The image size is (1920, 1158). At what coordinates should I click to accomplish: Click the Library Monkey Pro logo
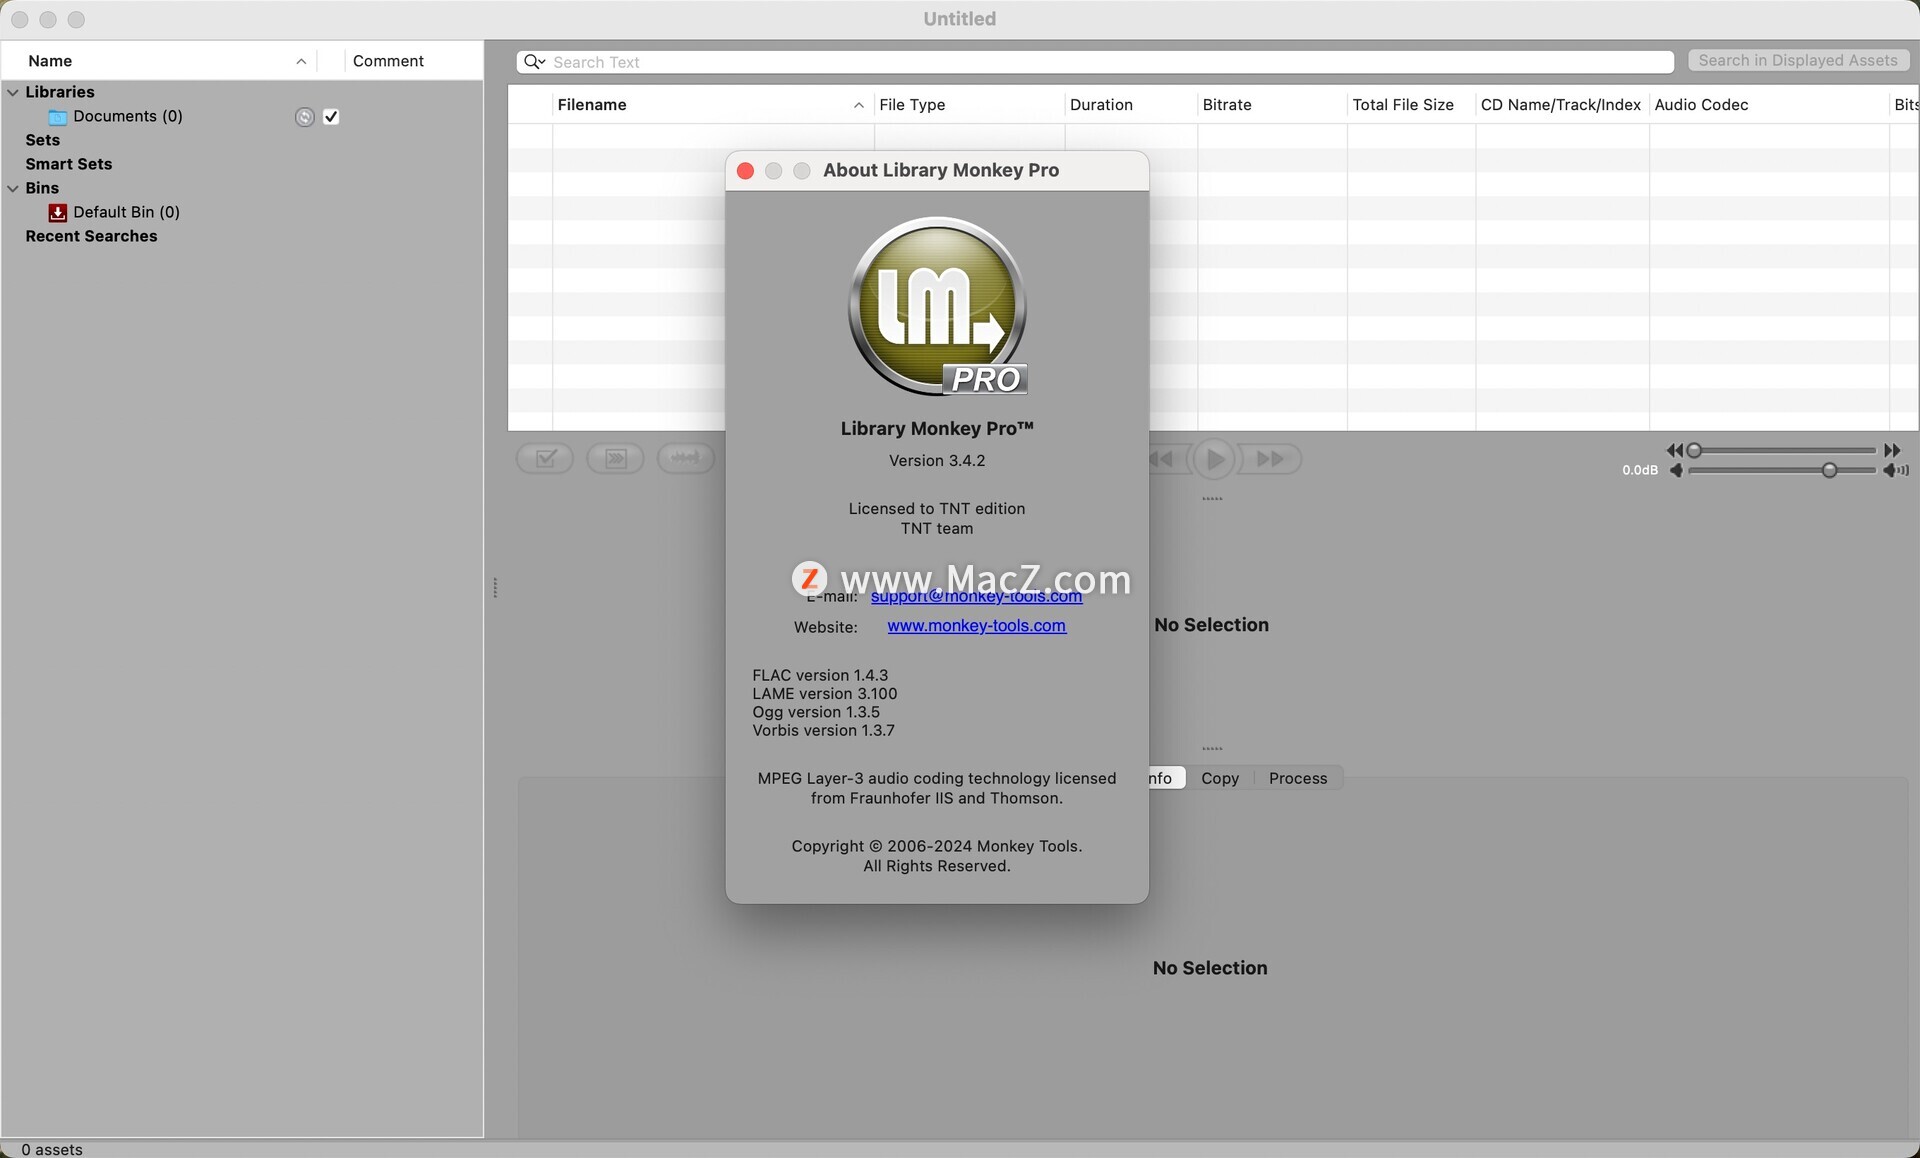coord(937,306)
